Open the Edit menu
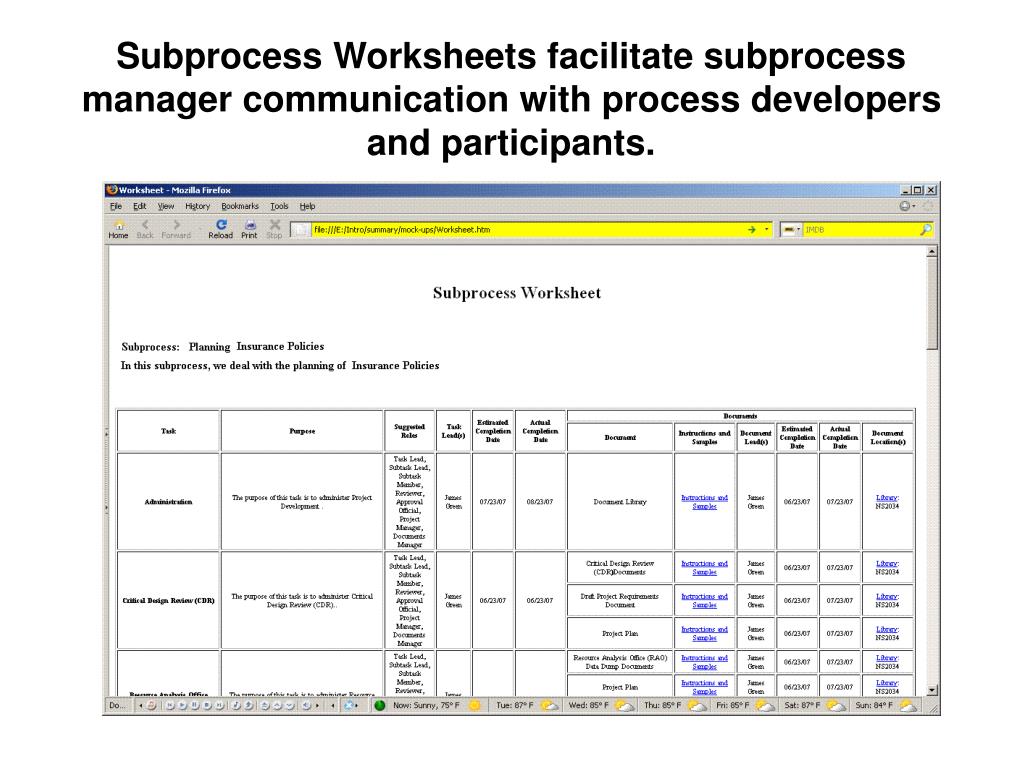This screenshot has width=1023, height=767. [140, 206]
